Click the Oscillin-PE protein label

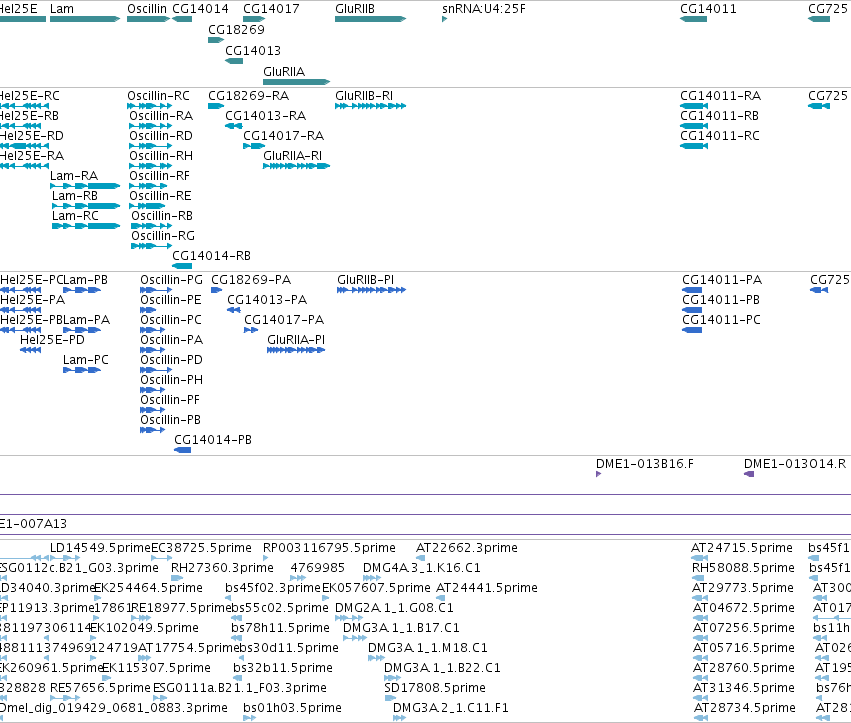point(170,300)
